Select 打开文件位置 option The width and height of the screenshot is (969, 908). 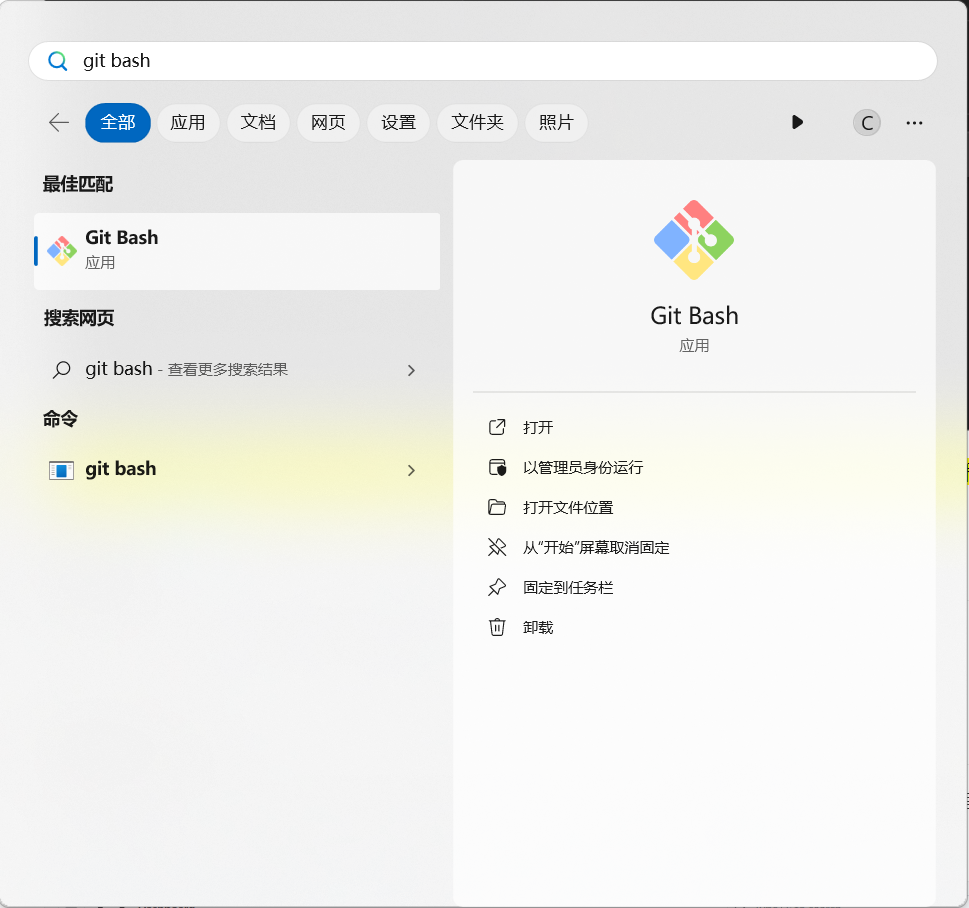(x=568, y=507)
